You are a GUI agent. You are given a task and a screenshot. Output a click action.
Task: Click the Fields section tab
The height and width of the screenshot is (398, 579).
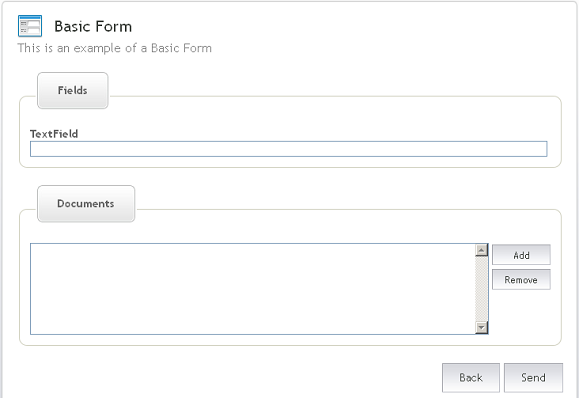[x=73, y=90]
